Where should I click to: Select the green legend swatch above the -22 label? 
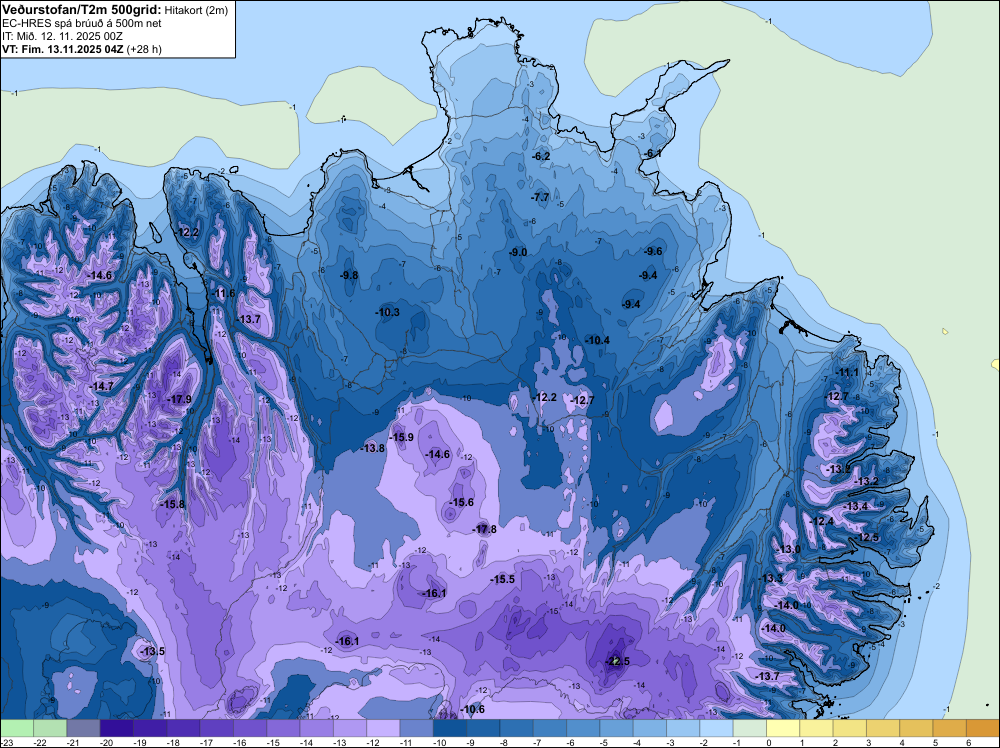pos(49,728)
